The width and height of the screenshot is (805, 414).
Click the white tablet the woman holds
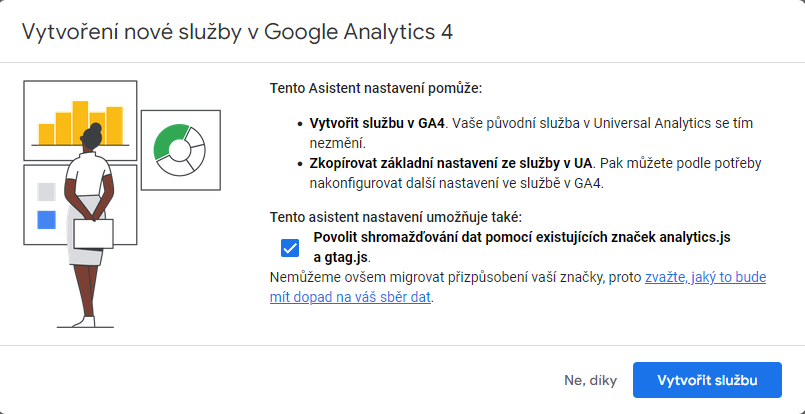pyautogui.click(x=93, y=234)
